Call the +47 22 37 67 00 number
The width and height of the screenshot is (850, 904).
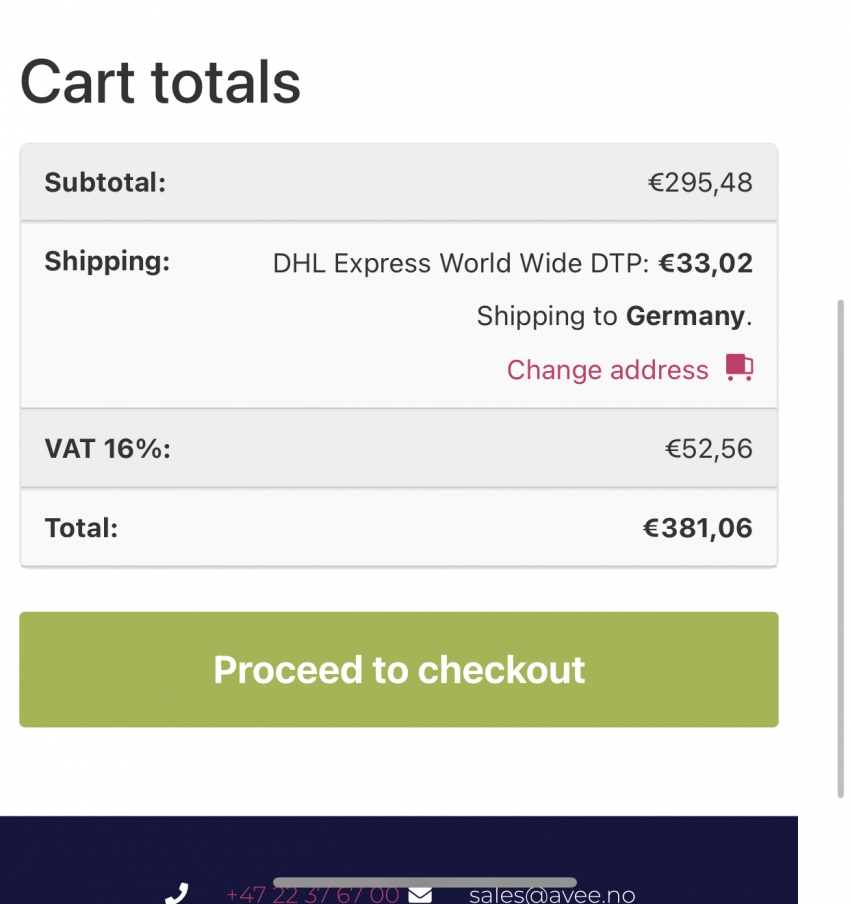[x=312, y=895]
